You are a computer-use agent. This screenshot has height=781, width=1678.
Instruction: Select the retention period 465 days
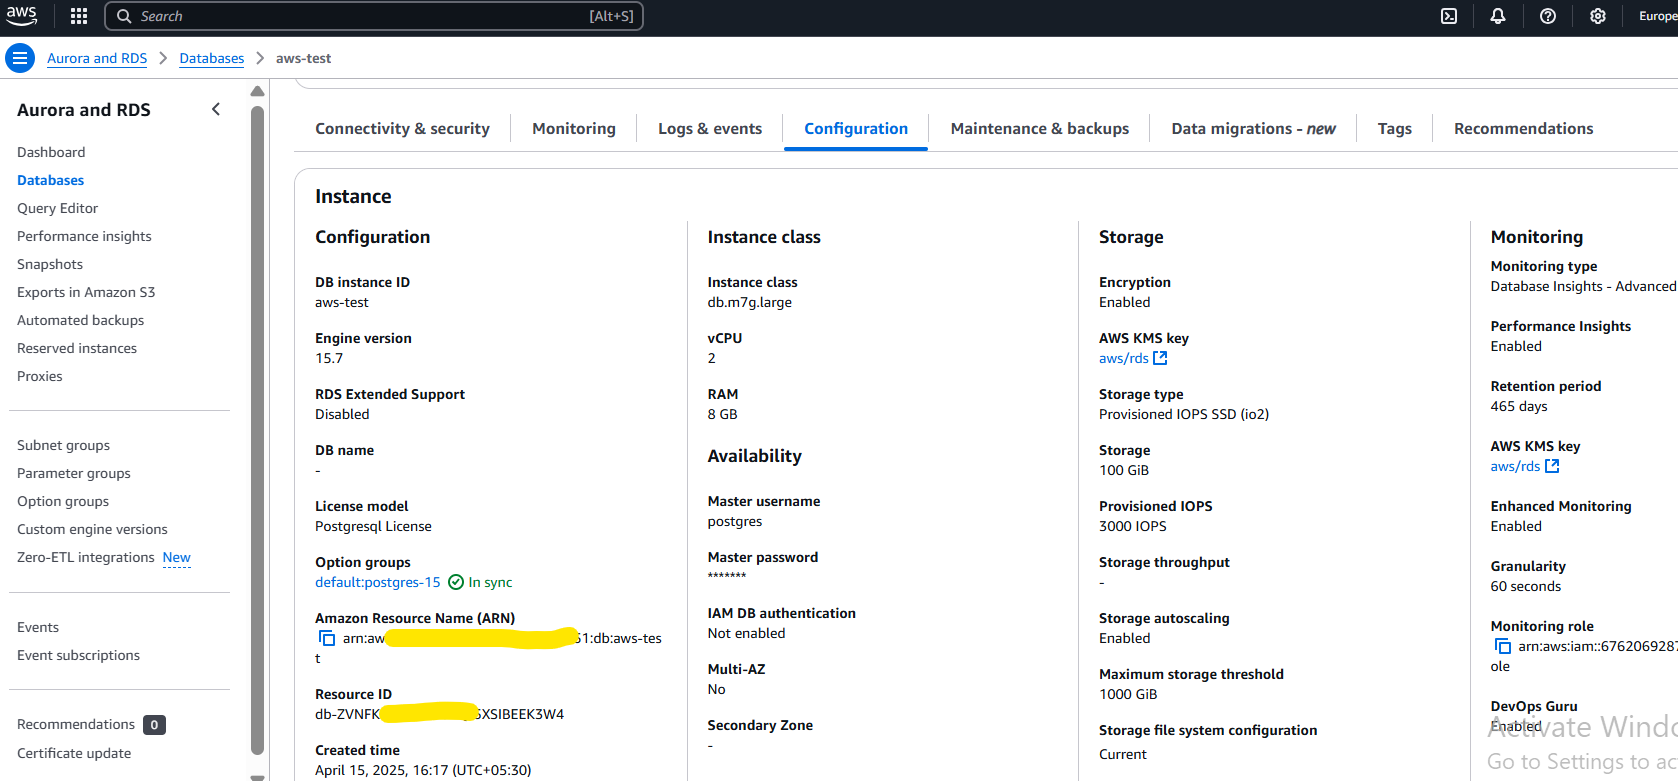click(1519, 406)
